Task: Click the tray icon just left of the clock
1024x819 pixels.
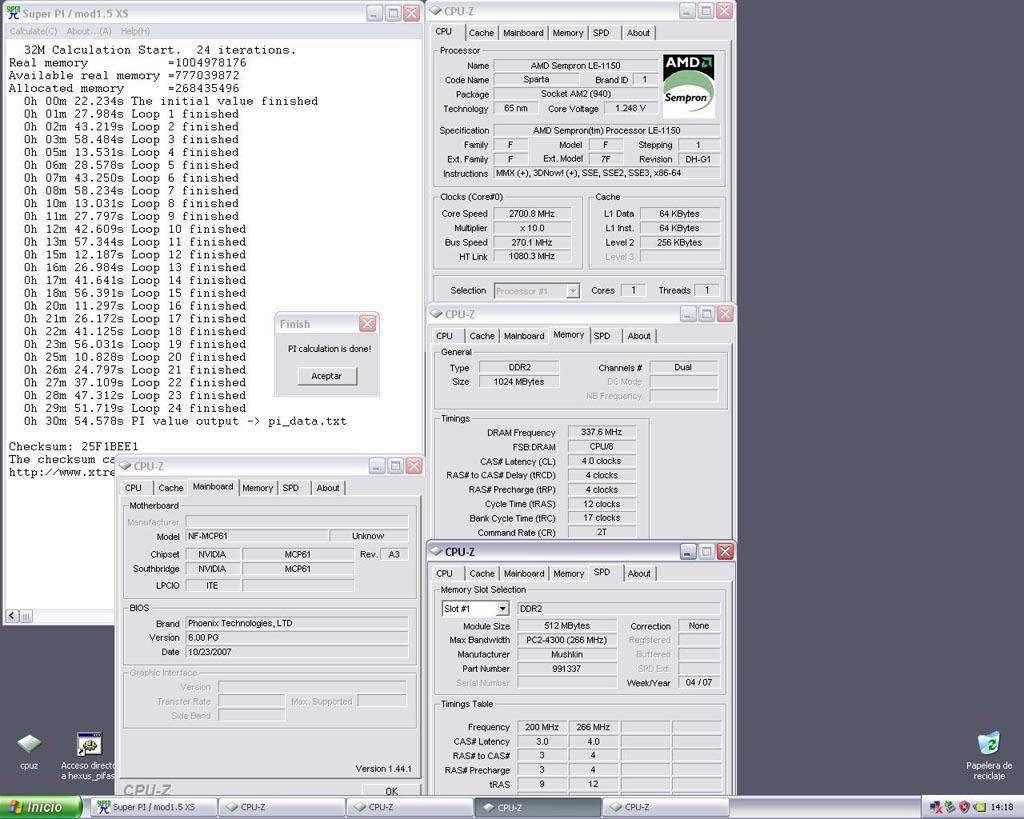Action: pyautogui.click(x=979, y=807)
